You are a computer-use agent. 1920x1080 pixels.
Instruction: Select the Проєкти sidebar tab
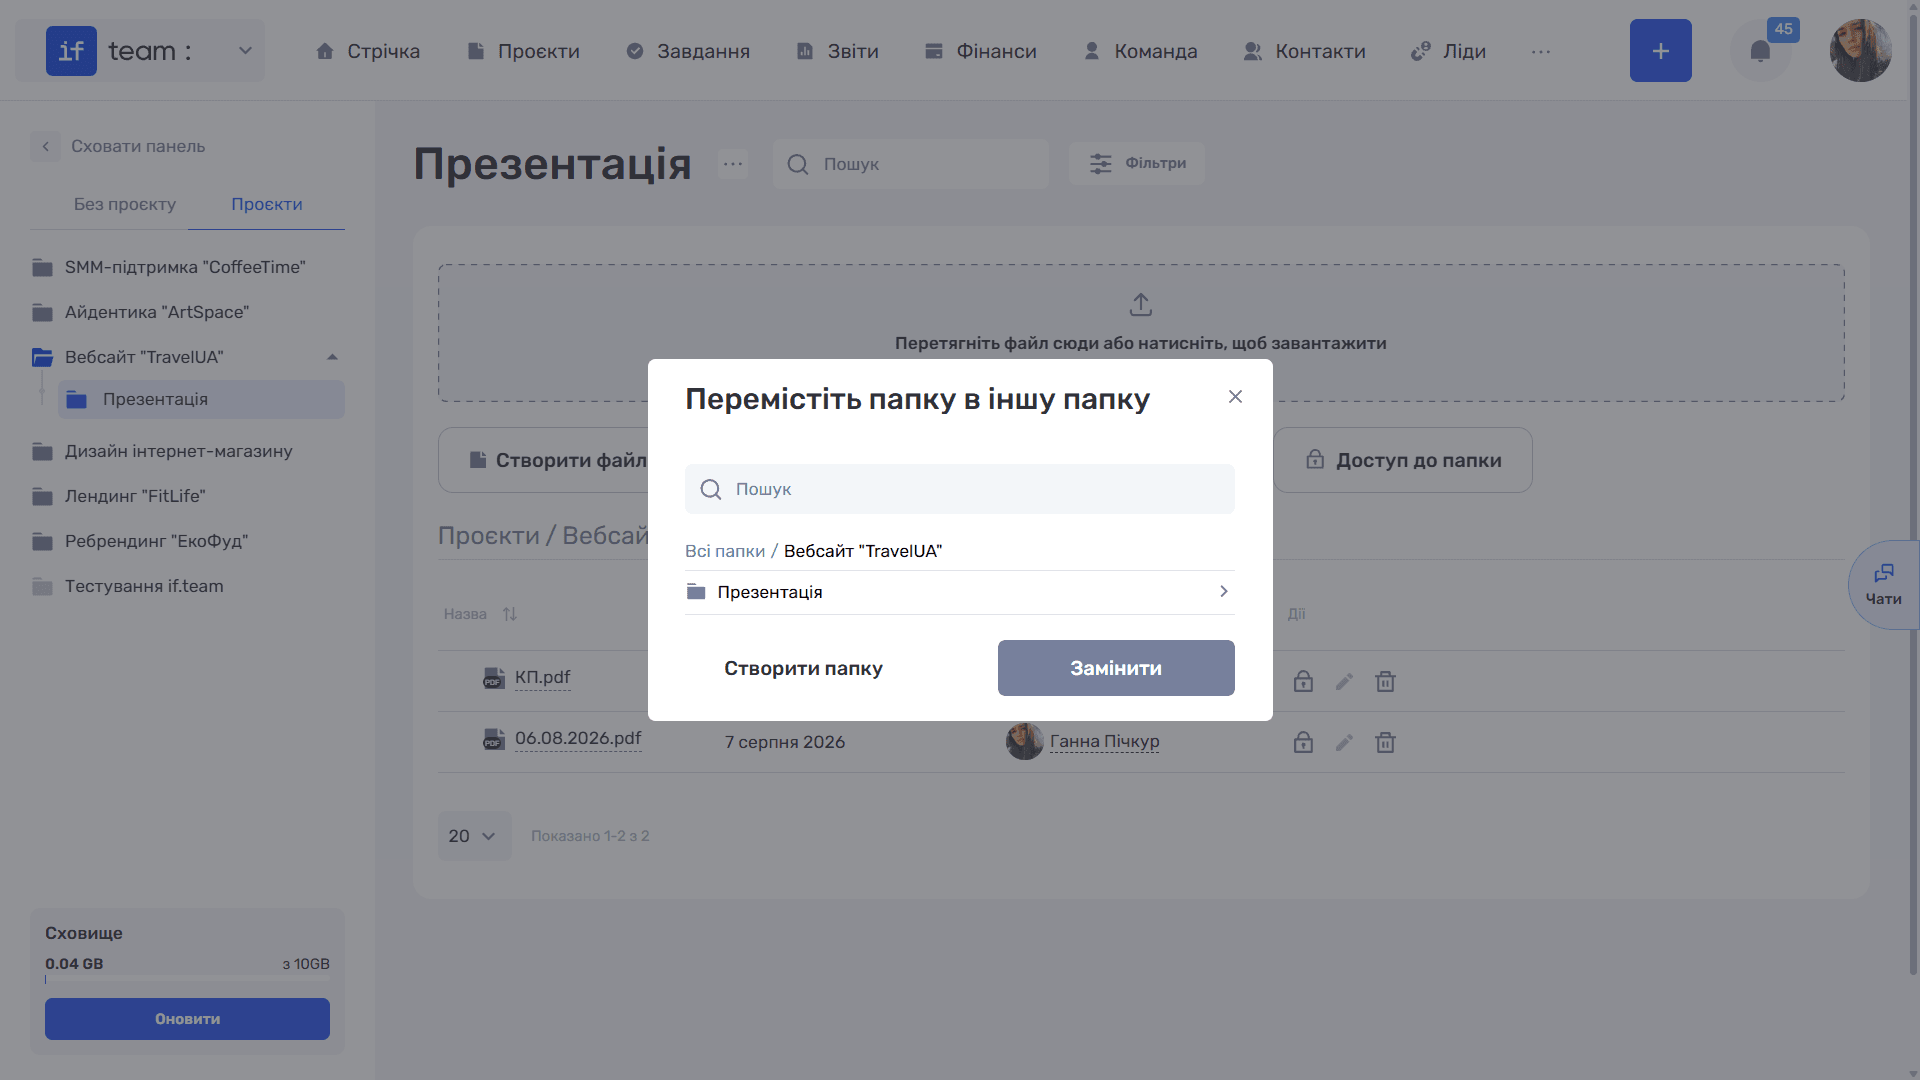(x=267, y=204)
